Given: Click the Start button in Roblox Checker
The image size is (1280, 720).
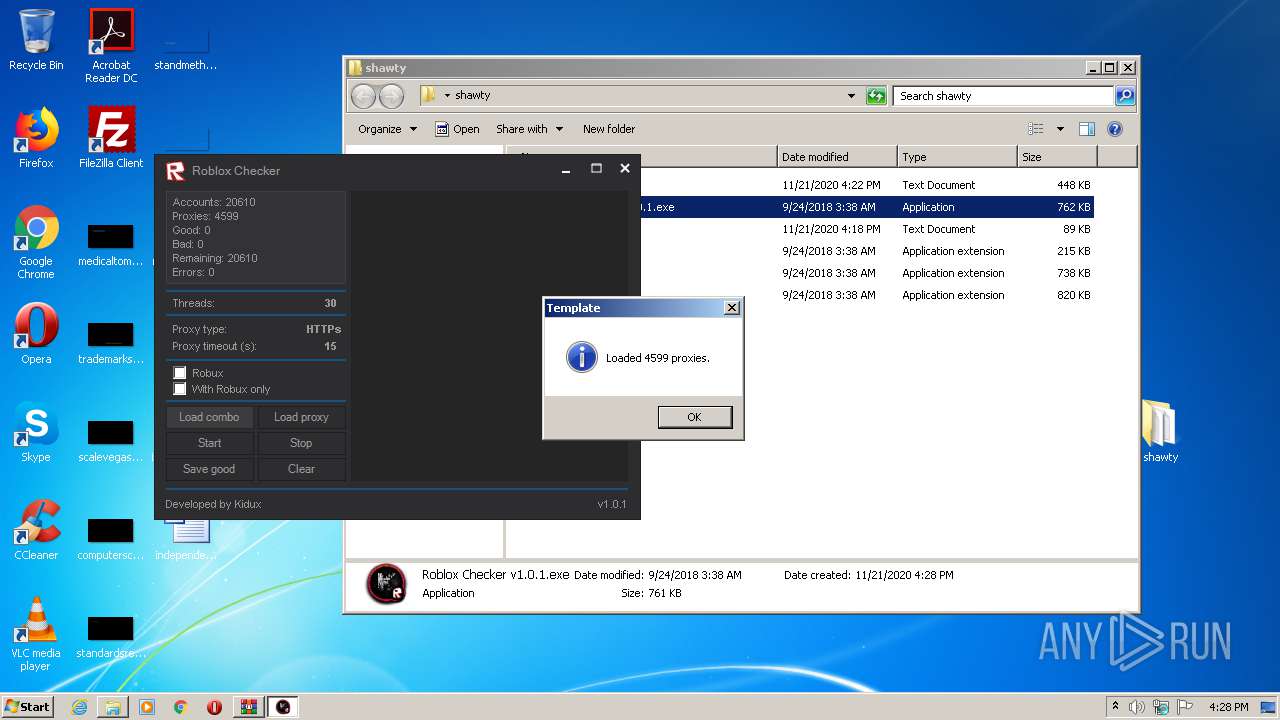Looking at the screenshot, I should [209, 443].
